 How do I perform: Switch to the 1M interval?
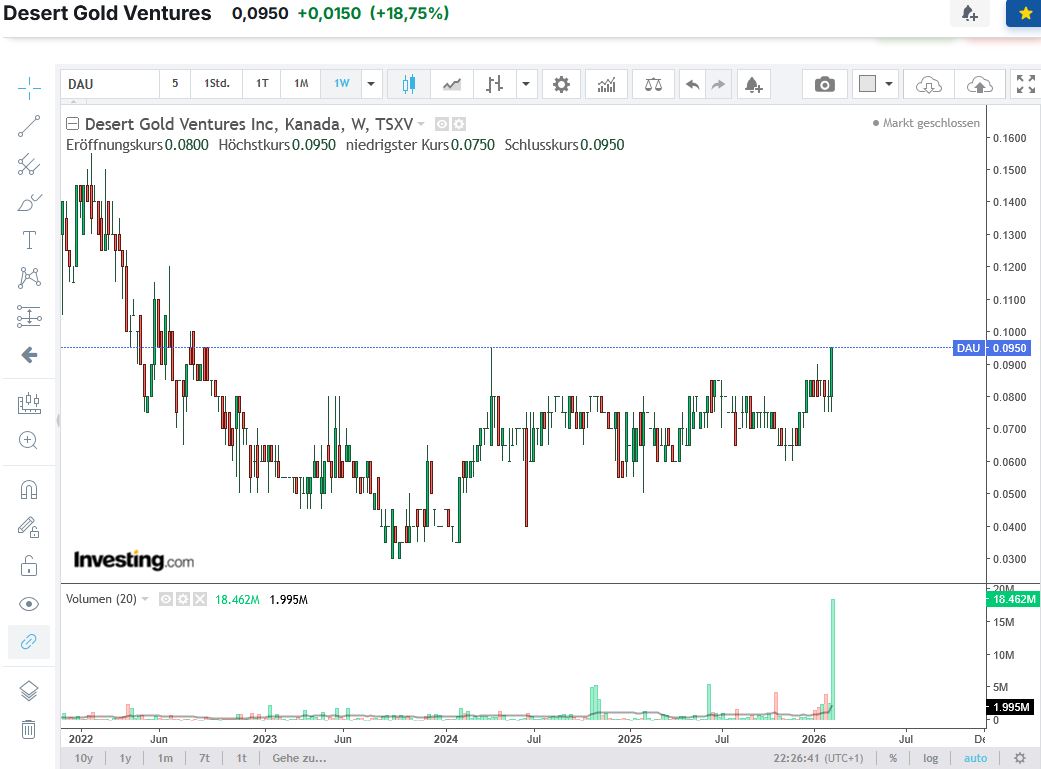300,84
